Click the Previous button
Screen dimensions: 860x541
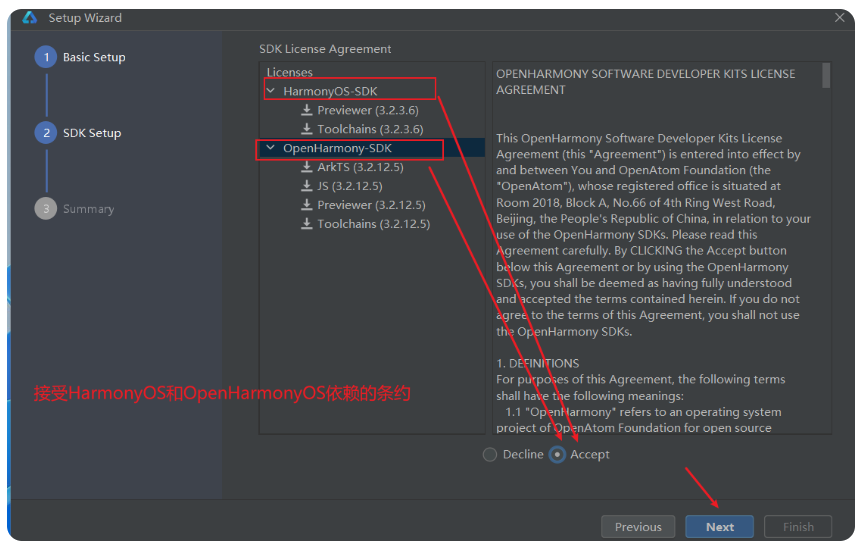click(638, 527)
